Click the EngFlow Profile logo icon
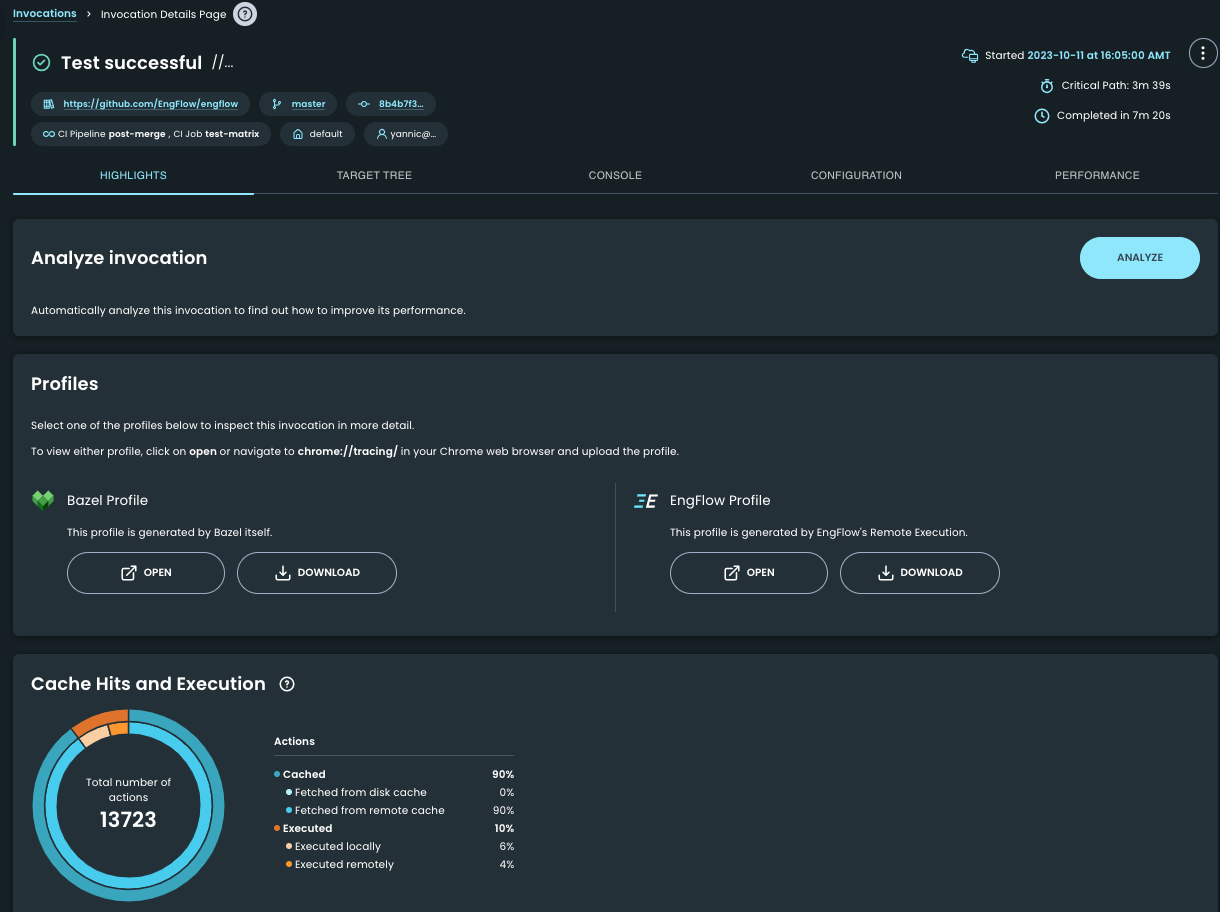This screenshot has height=912, width=1220. click(x=646, y=501)
